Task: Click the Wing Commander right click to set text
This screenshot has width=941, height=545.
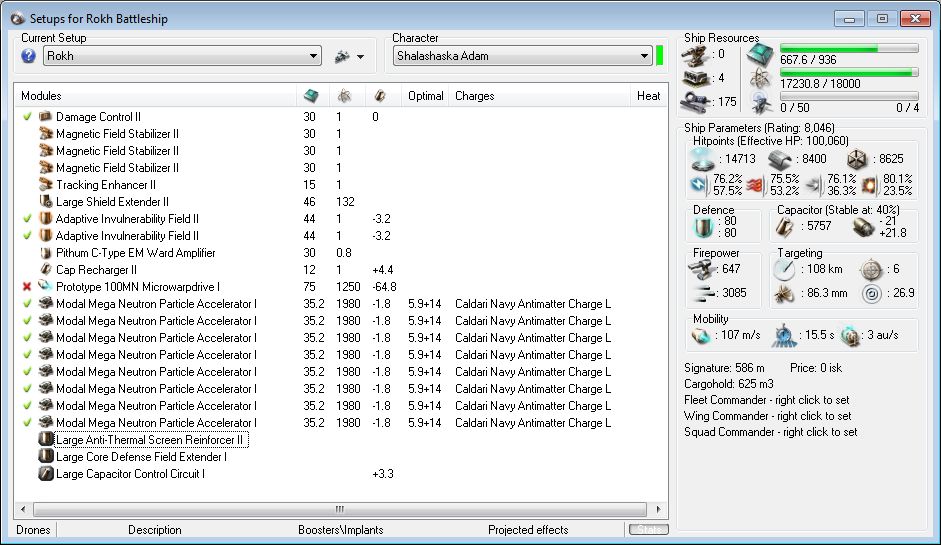Action: (x=768, y=416)
